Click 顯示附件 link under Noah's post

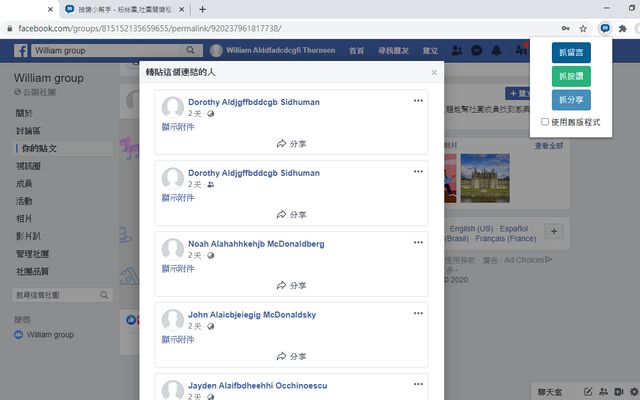(x=178, y=269)
